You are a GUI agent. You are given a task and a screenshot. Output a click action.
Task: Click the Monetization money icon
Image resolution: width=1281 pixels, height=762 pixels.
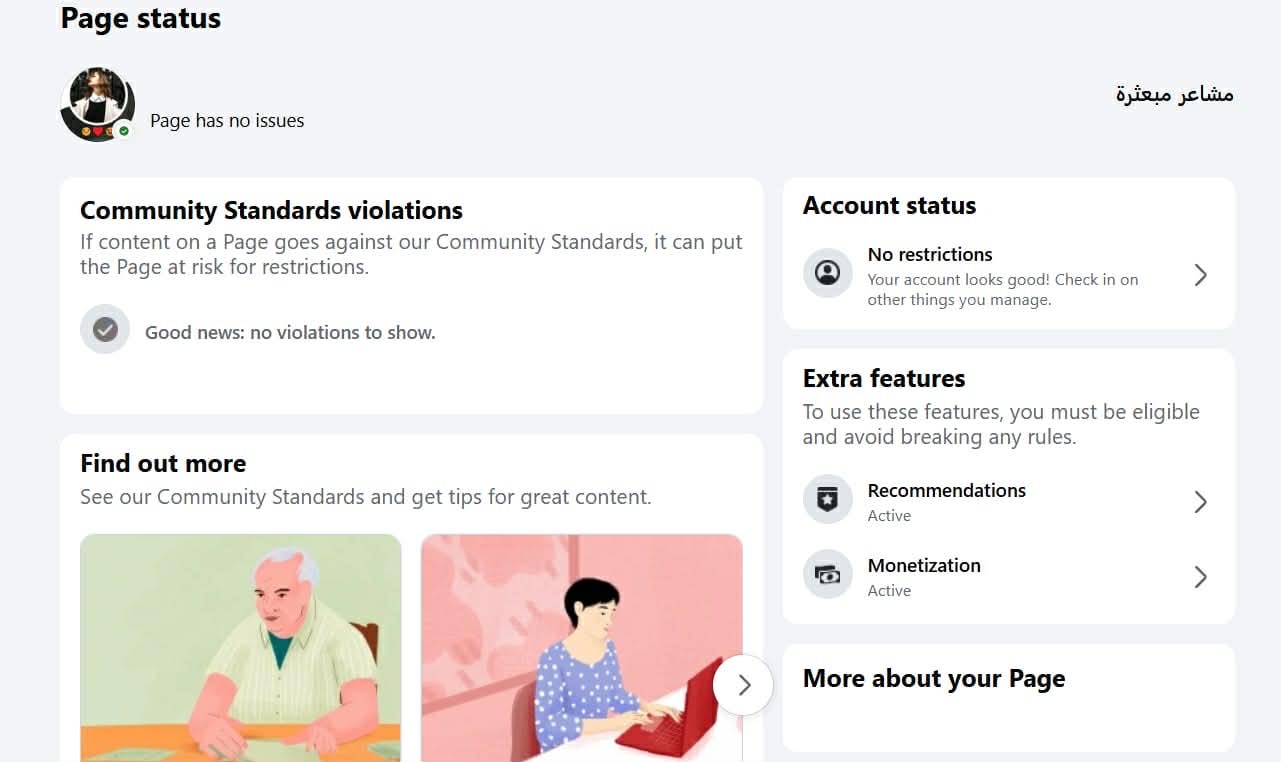coord(828,575)
